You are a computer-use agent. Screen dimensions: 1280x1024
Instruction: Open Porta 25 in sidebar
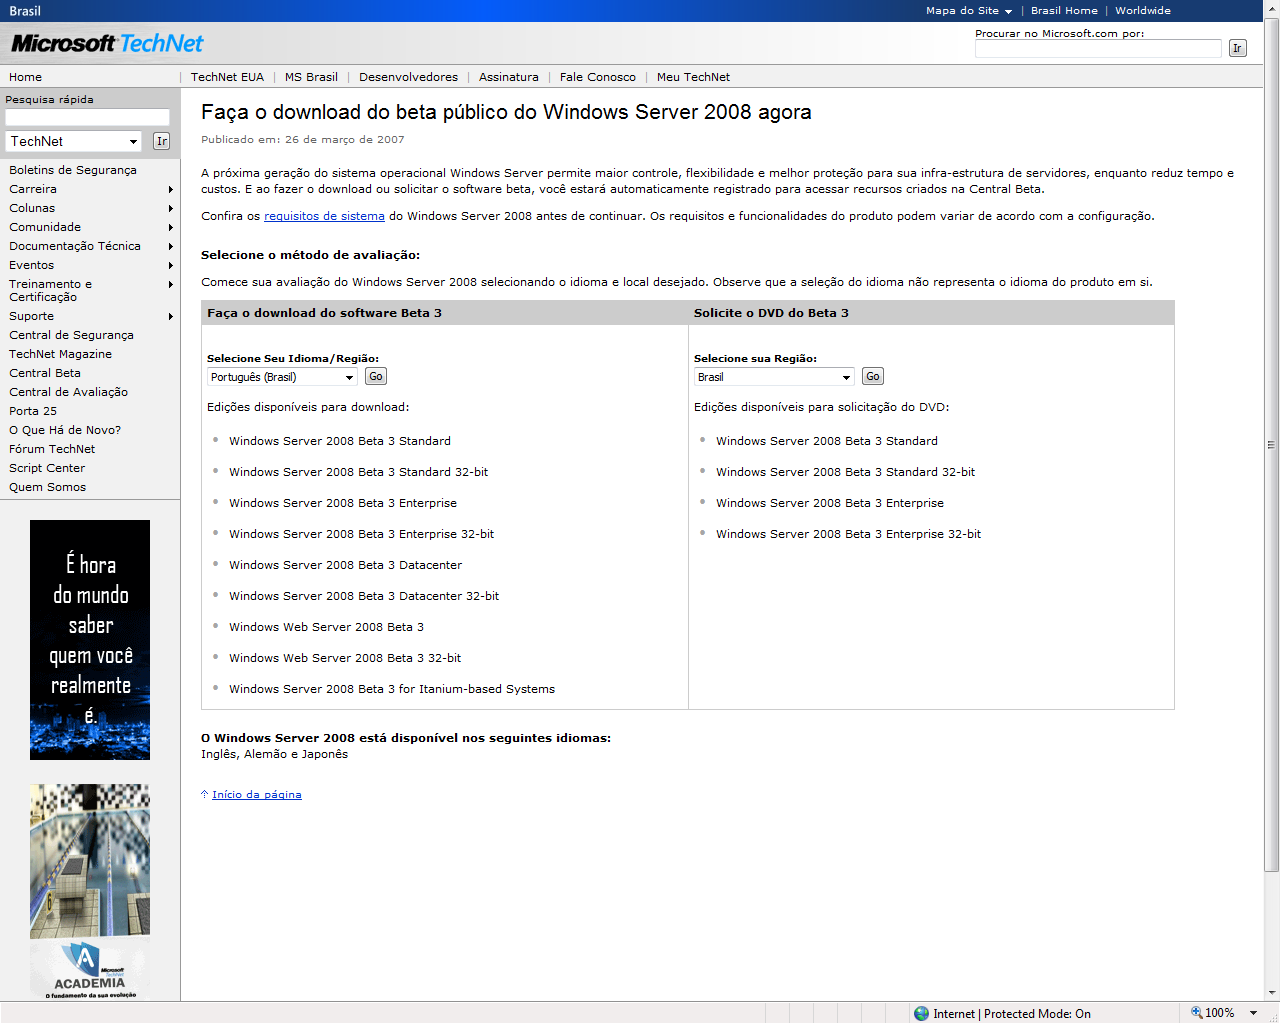33,411
